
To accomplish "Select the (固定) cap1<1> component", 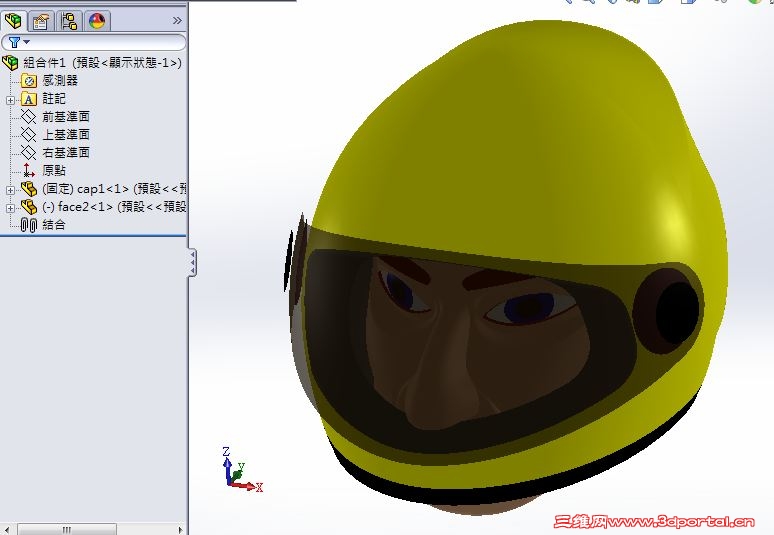I will (x=114, y=189).
